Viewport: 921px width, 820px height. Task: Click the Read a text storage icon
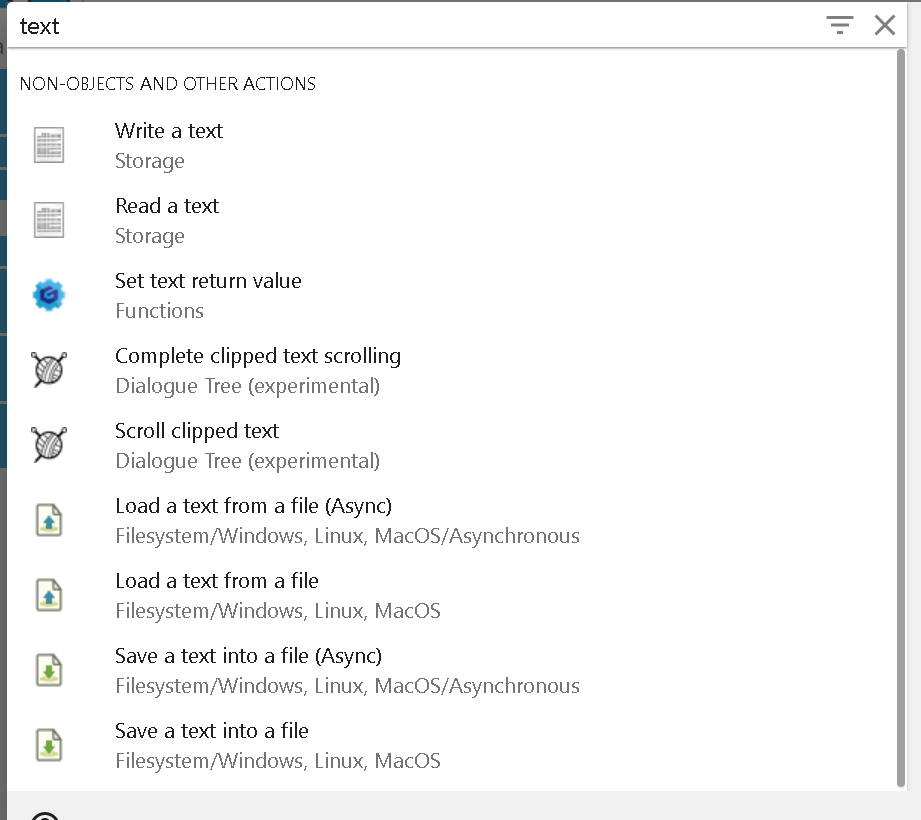(49, 220)
